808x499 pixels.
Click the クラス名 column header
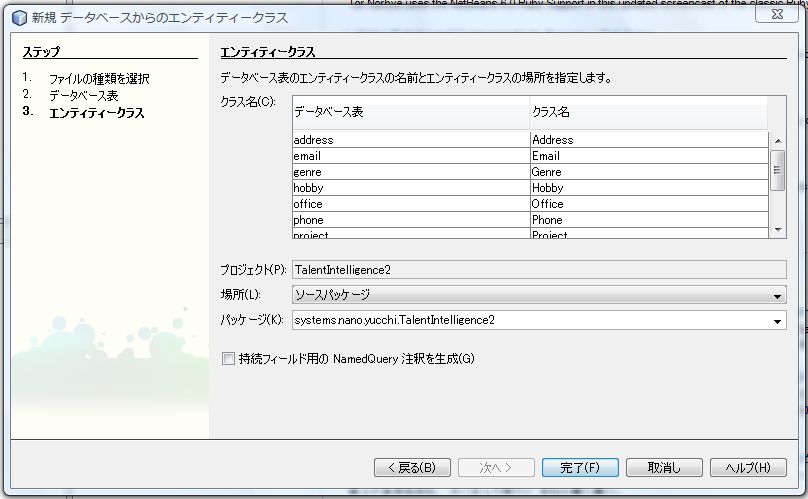point(648,113)
